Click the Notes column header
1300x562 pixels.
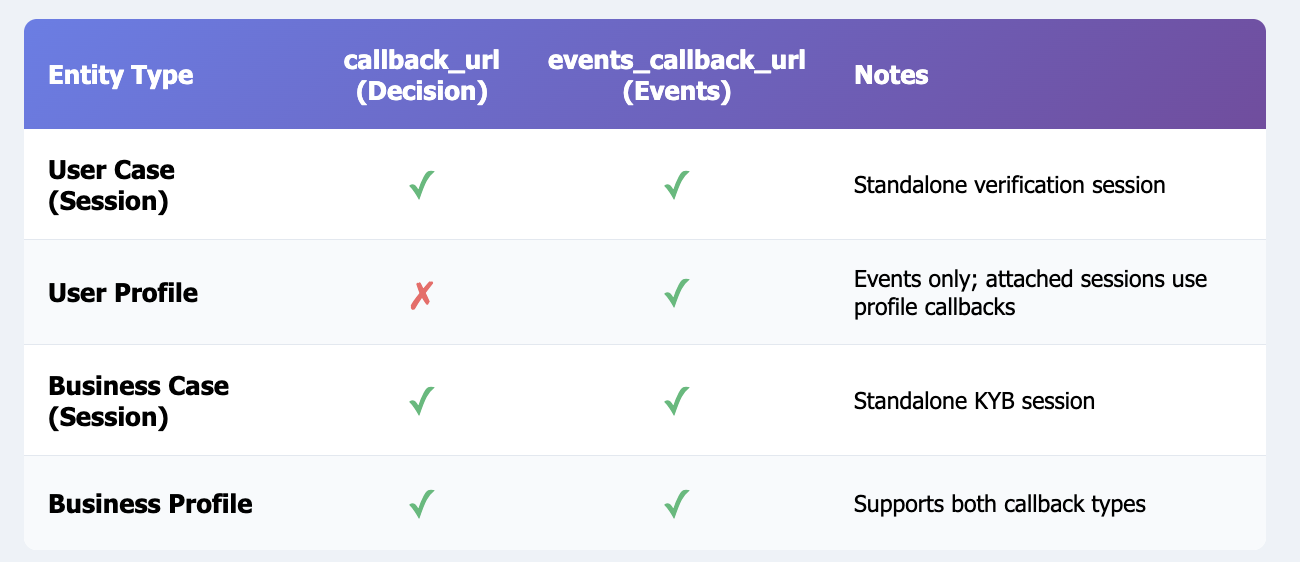pyautogui.click(x=891, y=75)
